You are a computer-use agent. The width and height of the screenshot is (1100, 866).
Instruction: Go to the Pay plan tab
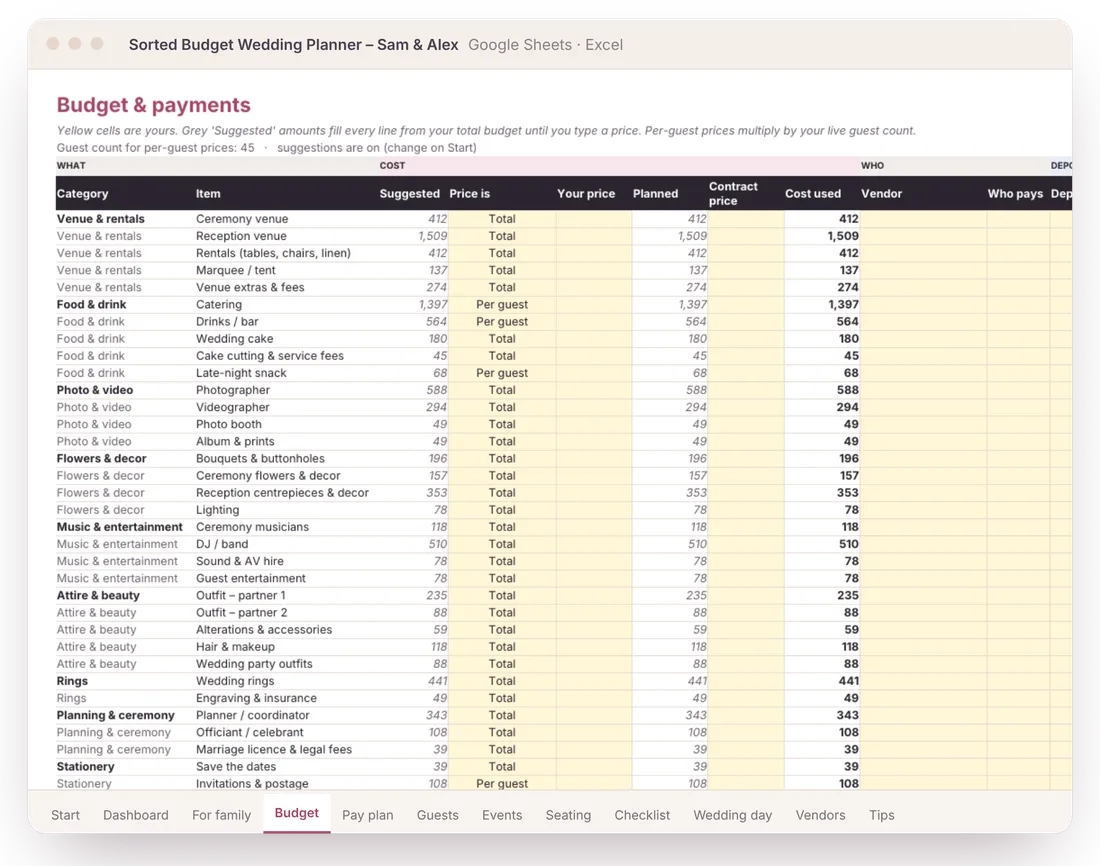click(368, 815)
